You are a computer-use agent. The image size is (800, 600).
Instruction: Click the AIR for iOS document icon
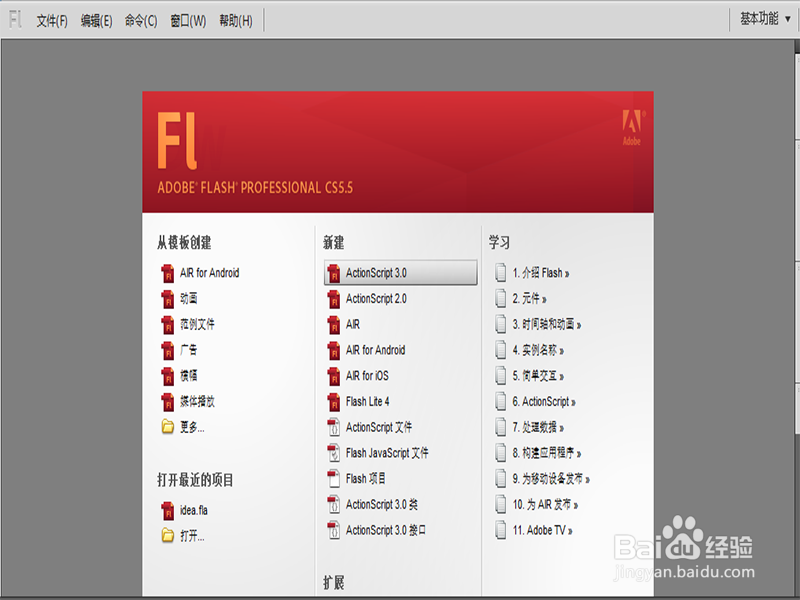coord(334,376)
